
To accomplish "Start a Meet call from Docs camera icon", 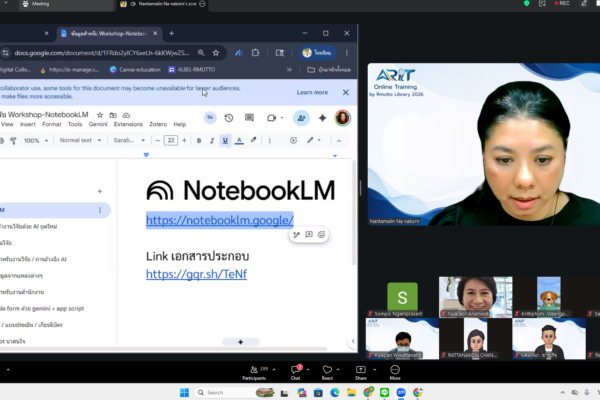I will click(271, 118).
